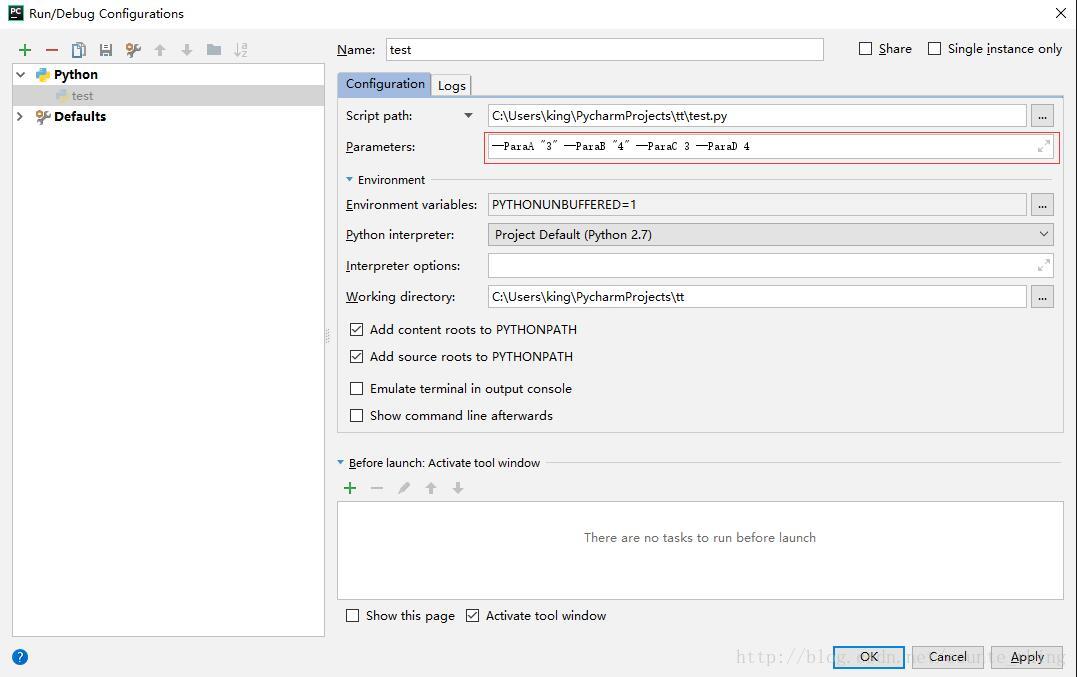Click into the Name field
1077x677 pixels.
[x=604, y=49]
